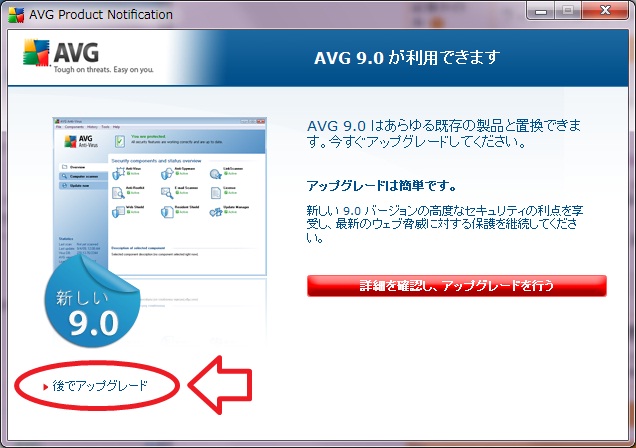The height and width of the screenshot is (448, 636).
Task: Choose the 後でアップグレード link
Action: (100, 386)
